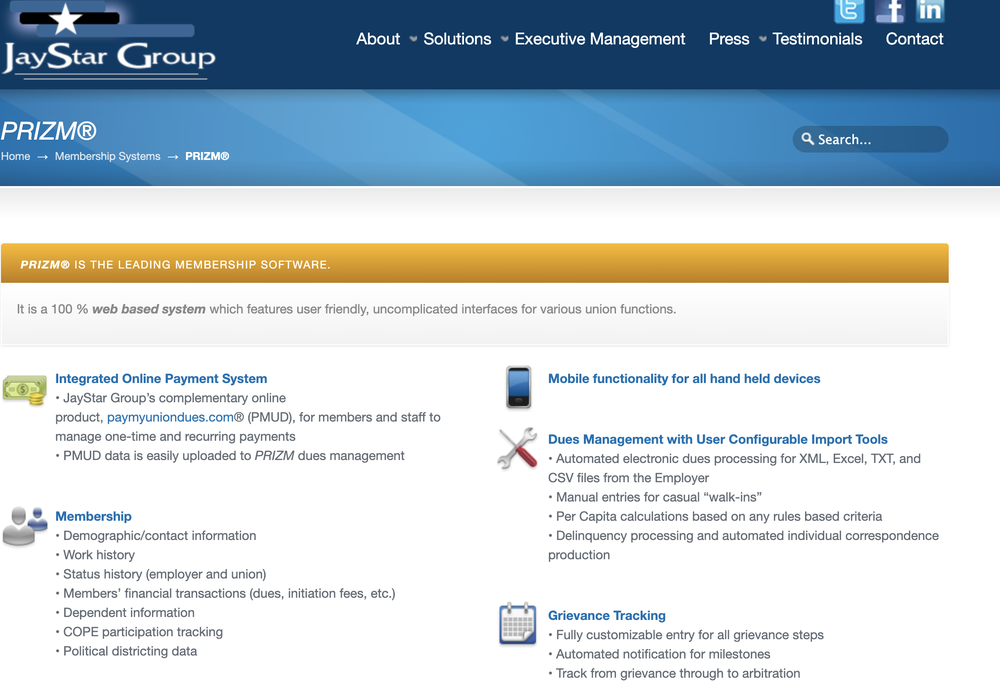Click the Membership Systems breadcrumb

(x=108, y=156)
